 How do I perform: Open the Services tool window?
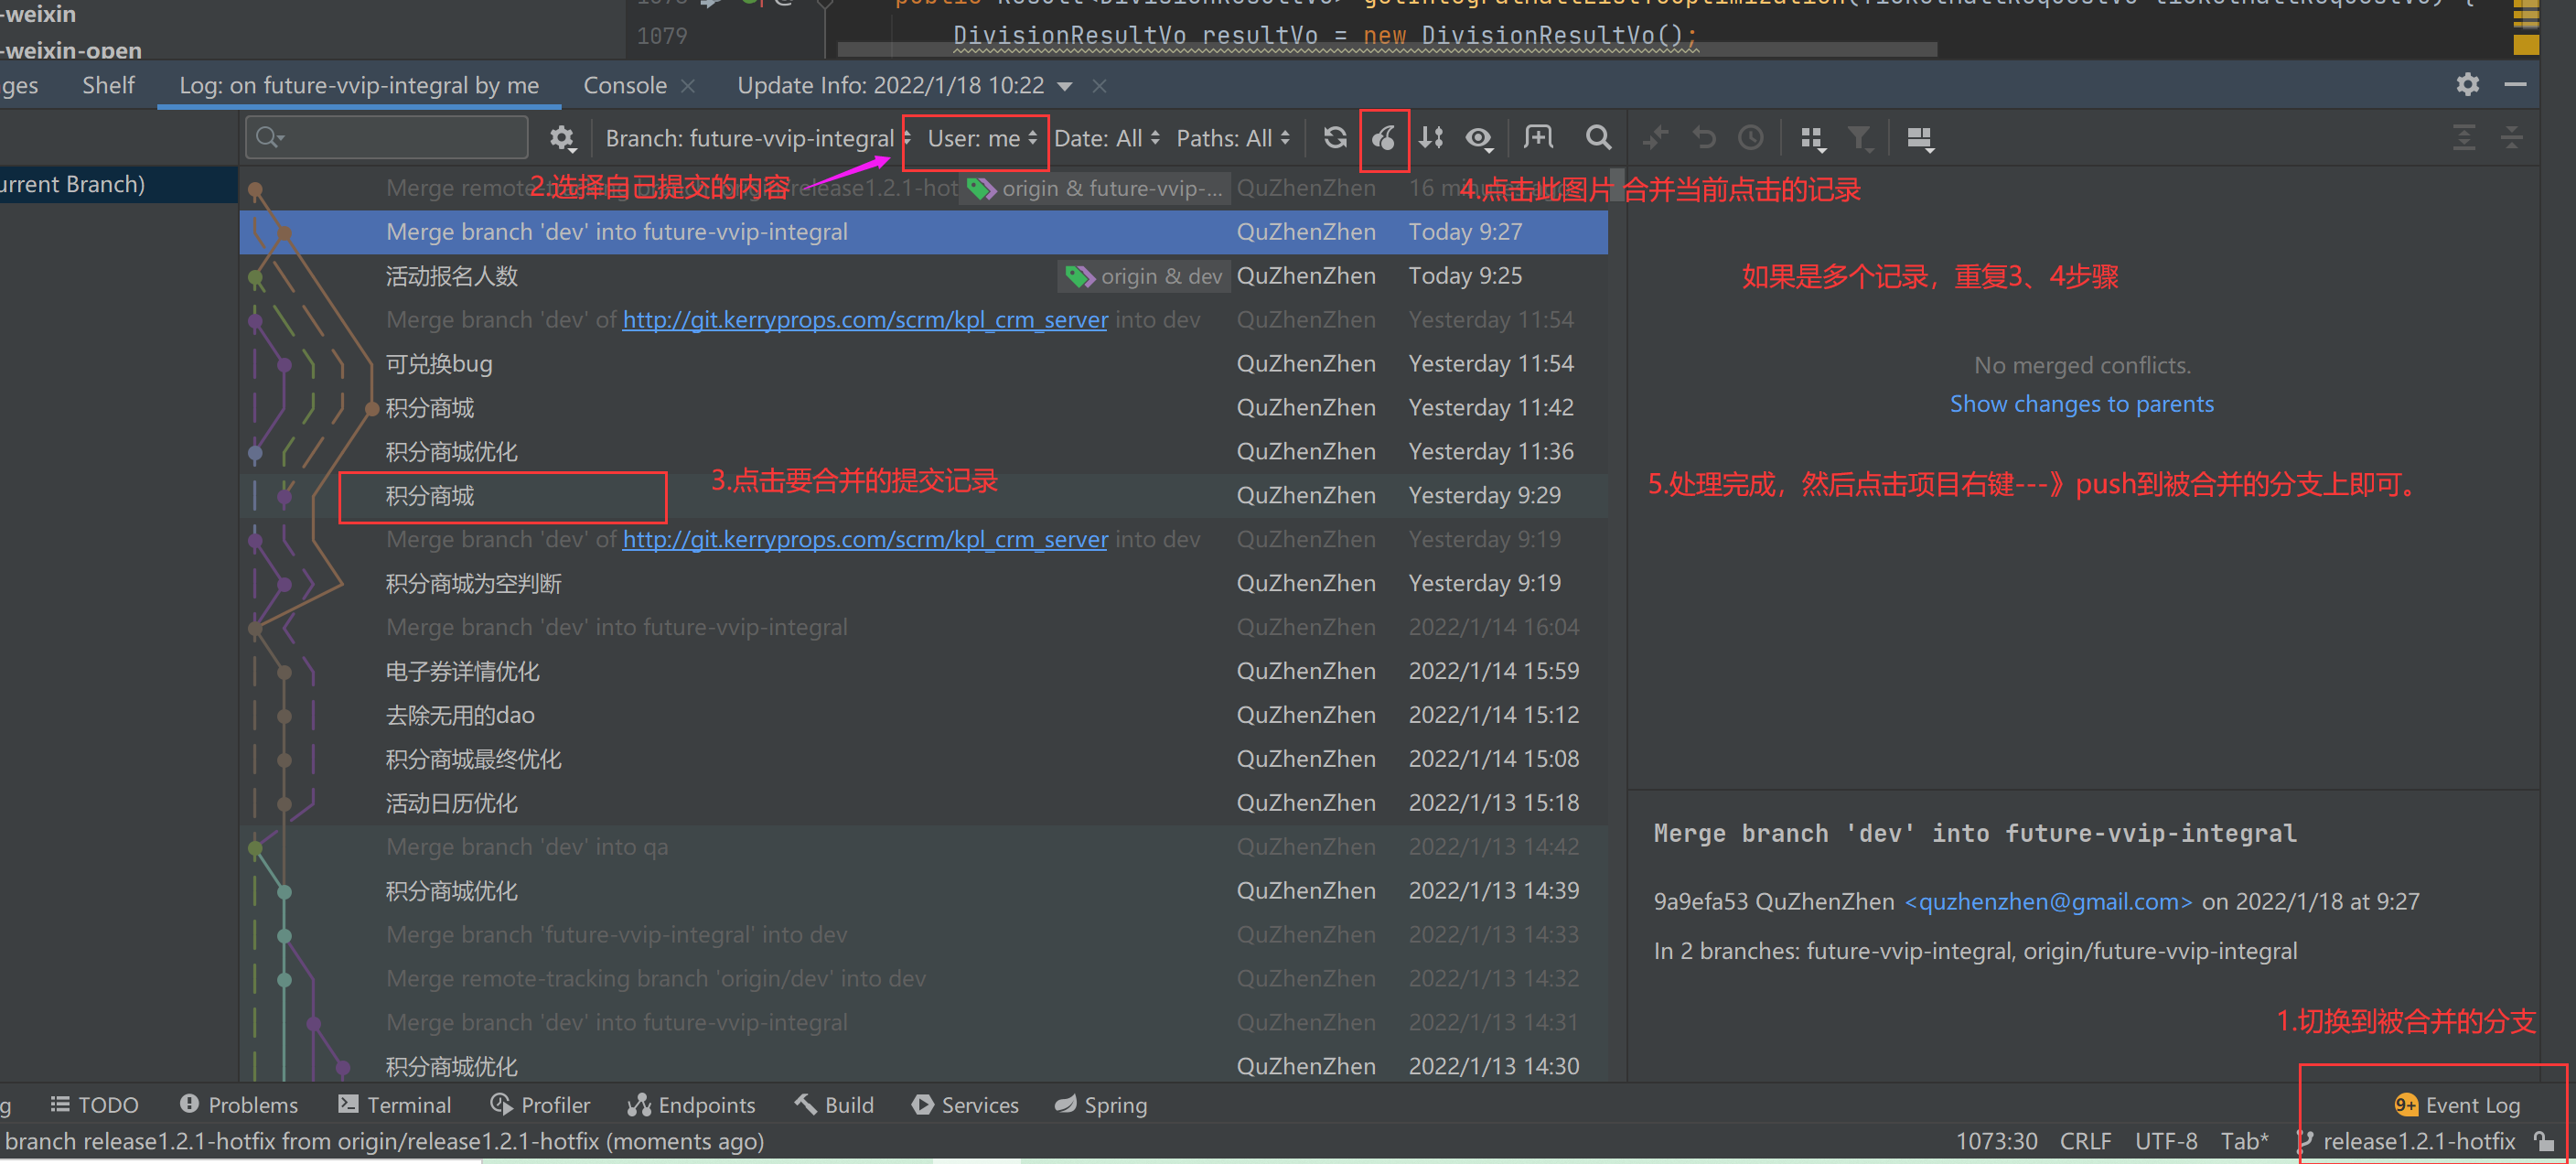[966, 1105]
